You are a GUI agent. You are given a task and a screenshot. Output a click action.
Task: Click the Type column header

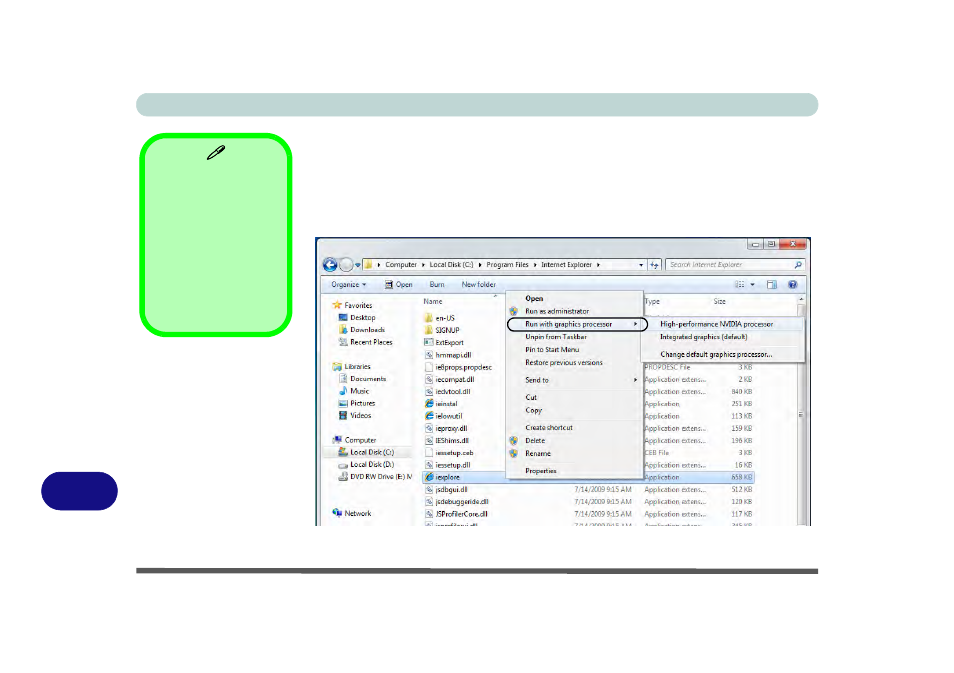pos(652,301)
